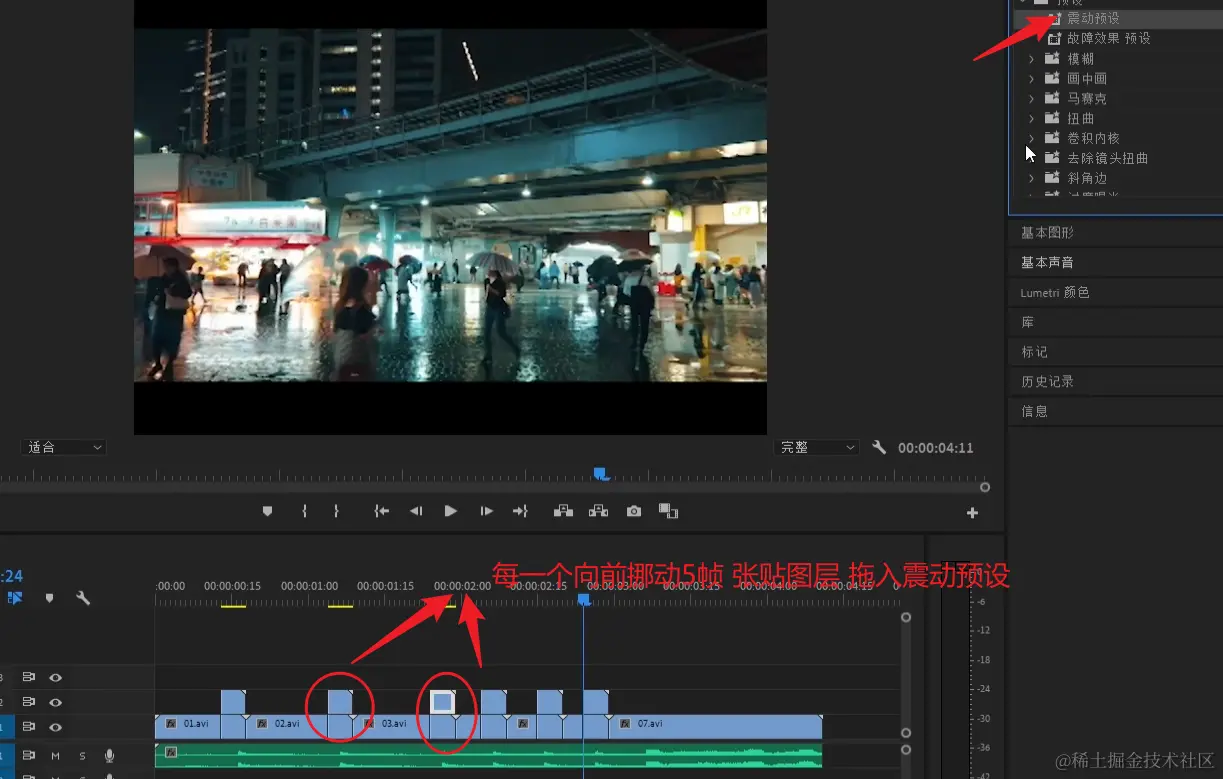
Task: Expand the 马赛克 effects folder
Action: tap(1031, 99)
